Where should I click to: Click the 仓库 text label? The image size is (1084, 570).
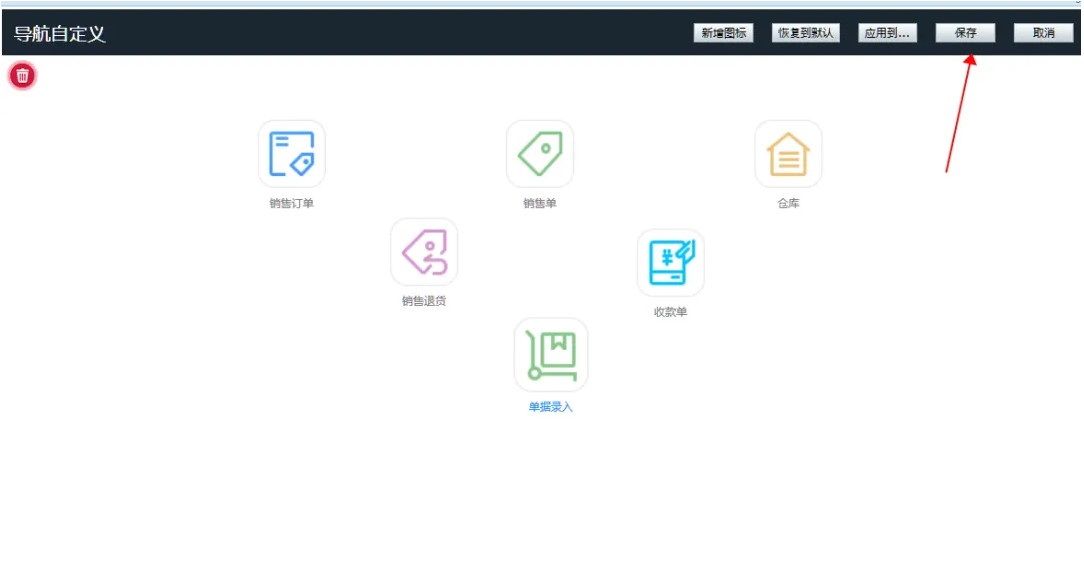[x=788, y=203]
